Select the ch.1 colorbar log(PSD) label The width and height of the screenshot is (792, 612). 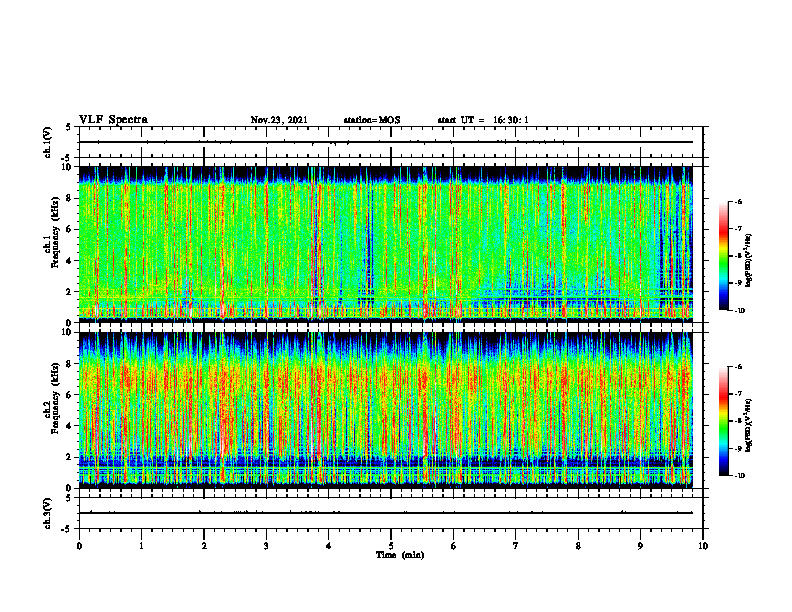[749, 261]
